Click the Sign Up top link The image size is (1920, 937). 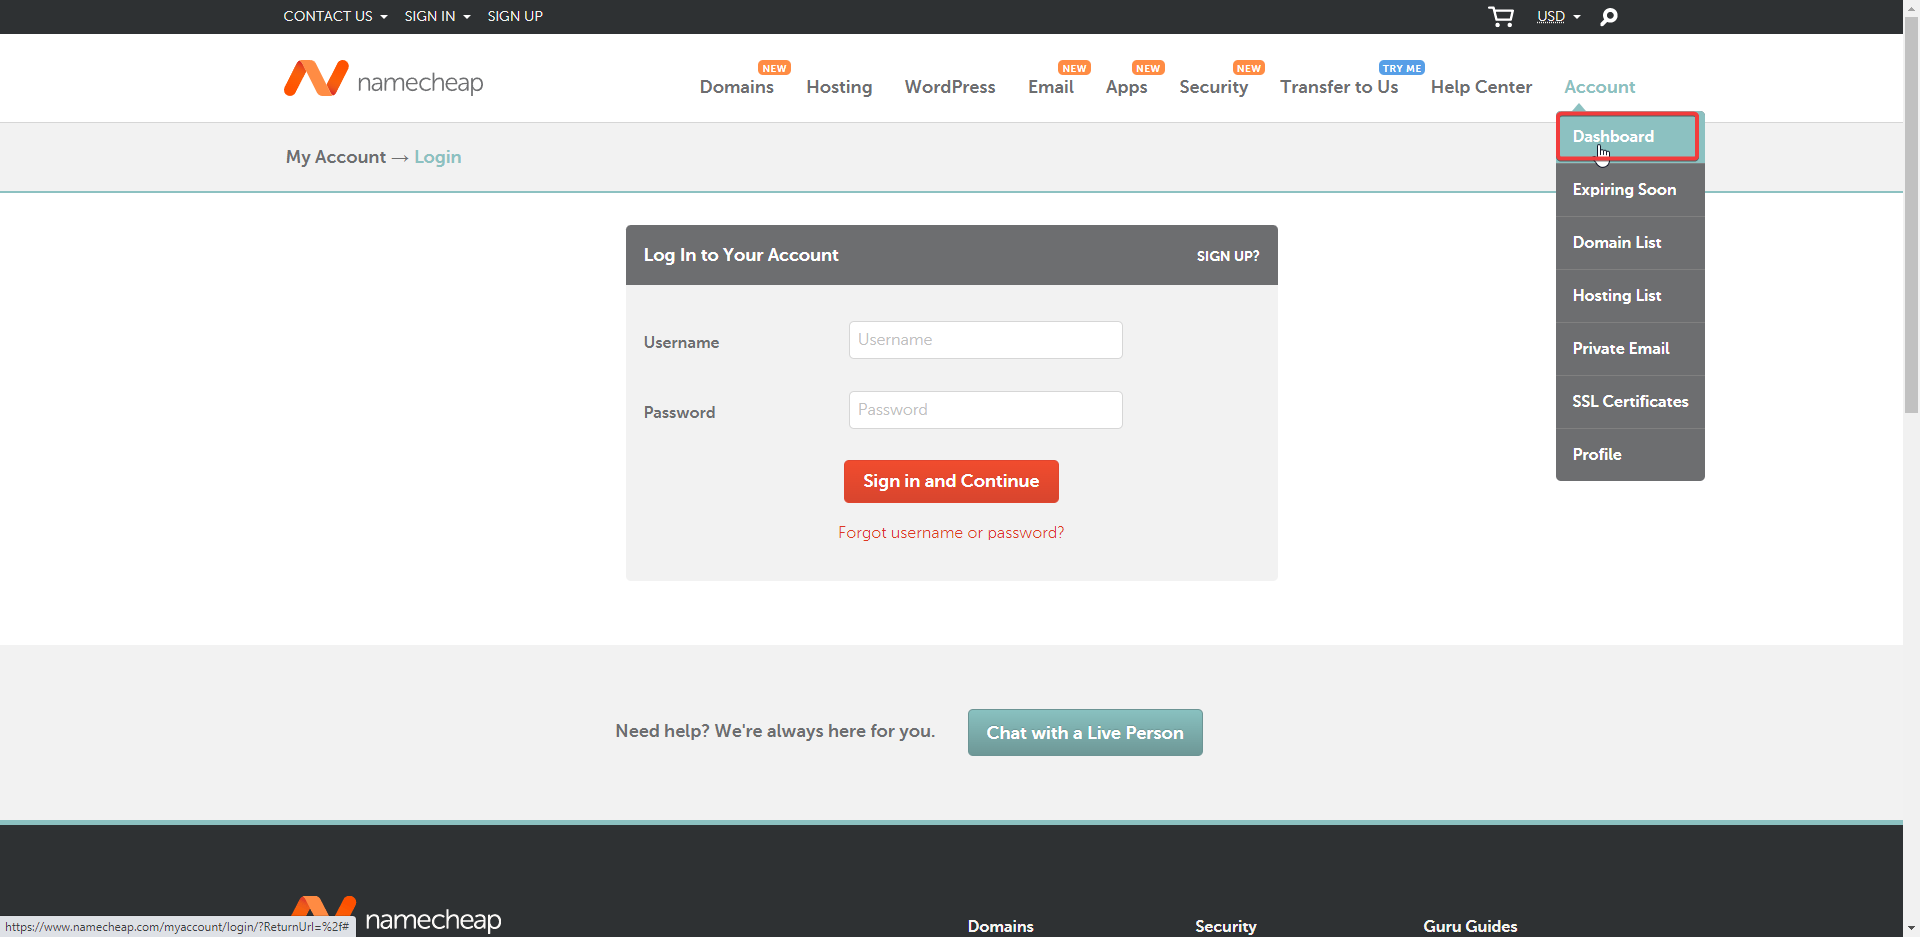515,16
